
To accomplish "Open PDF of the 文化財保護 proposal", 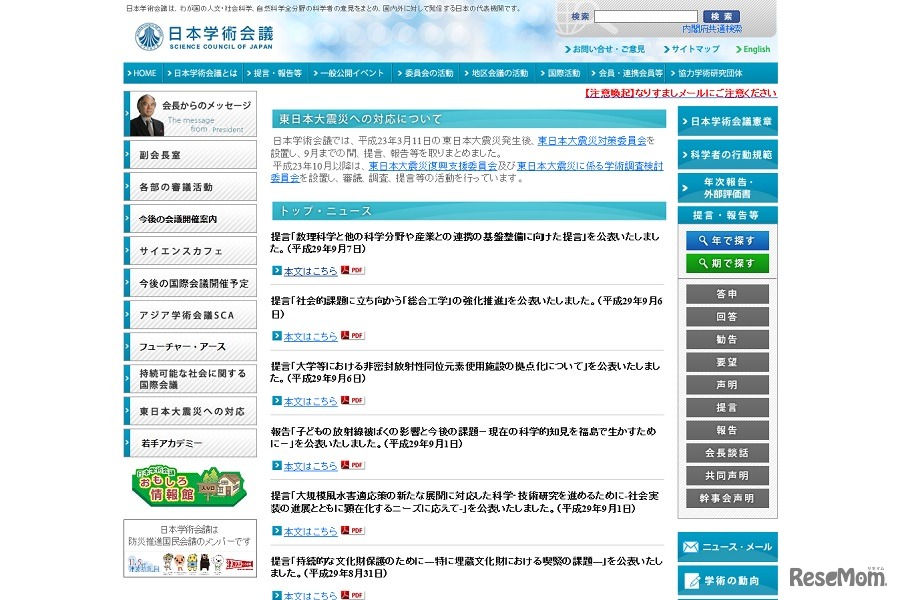I will pos(352,593).
